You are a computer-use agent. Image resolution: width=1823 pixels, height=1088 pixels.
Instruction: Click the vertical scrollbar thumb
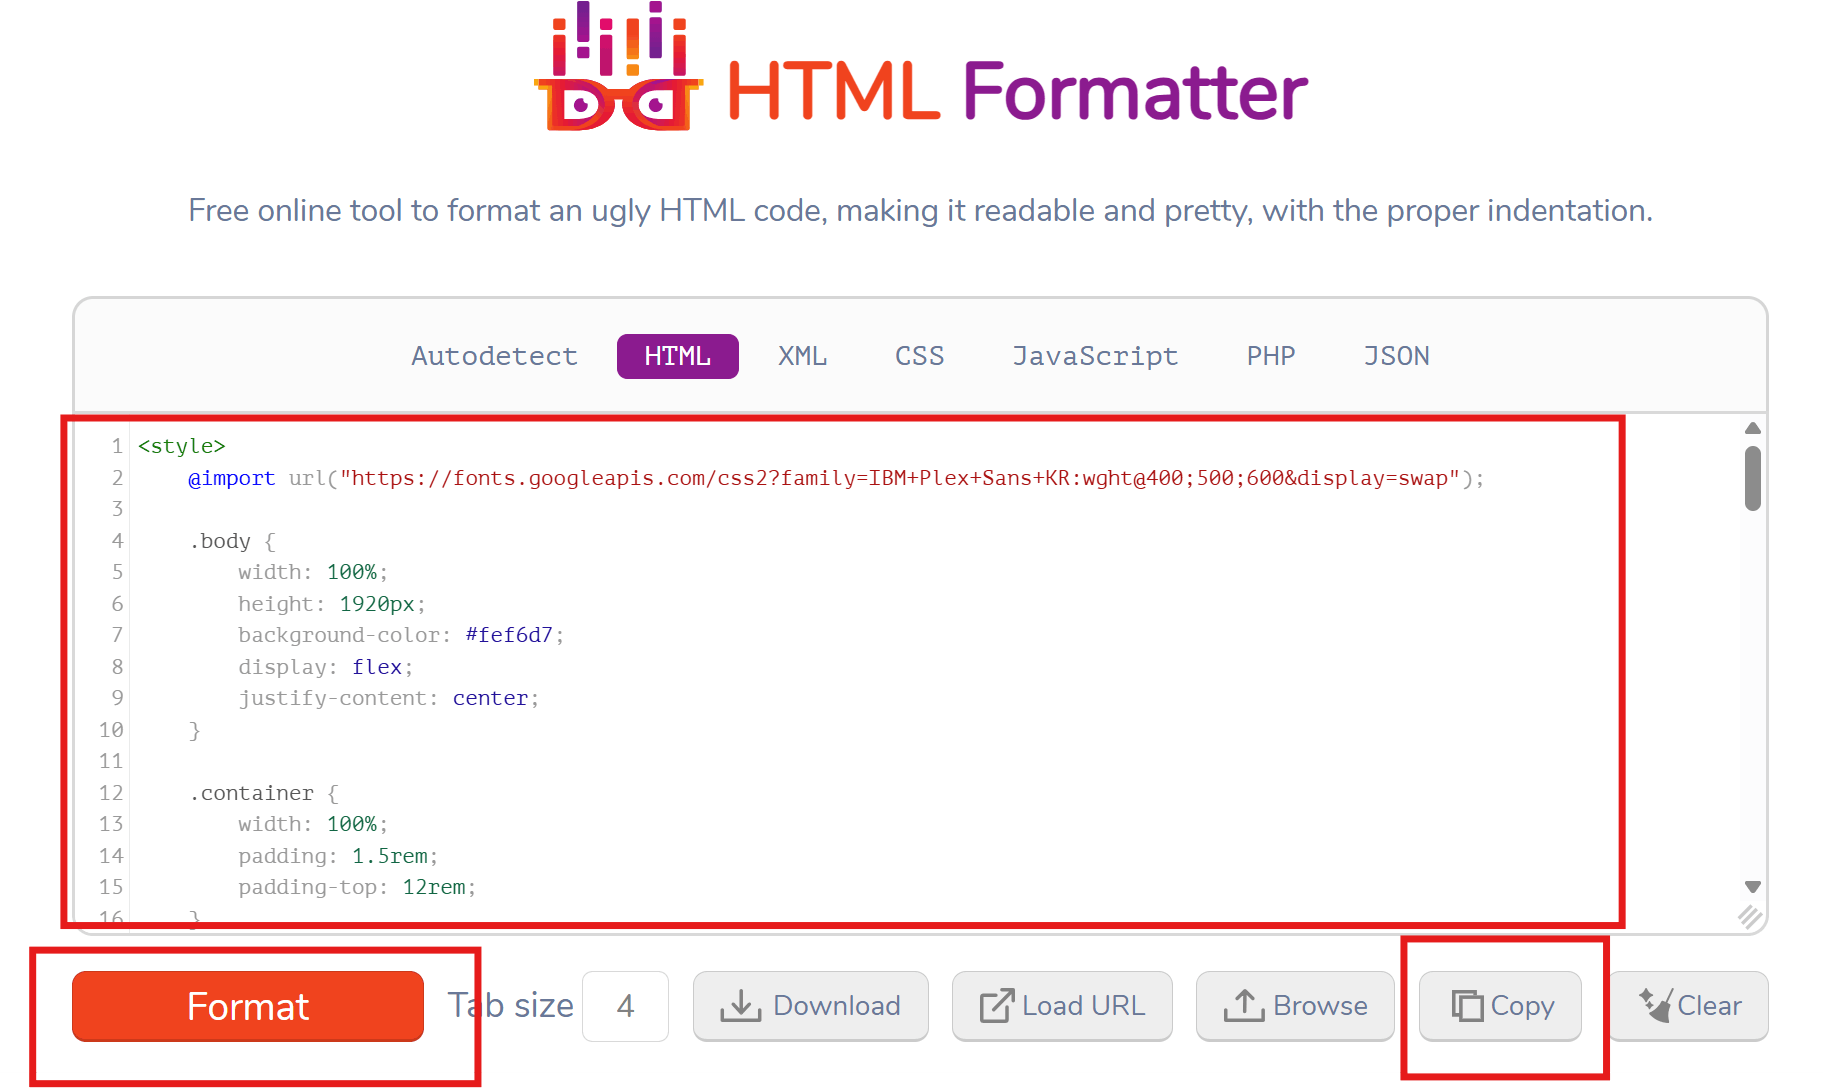tap(1752, 478)
